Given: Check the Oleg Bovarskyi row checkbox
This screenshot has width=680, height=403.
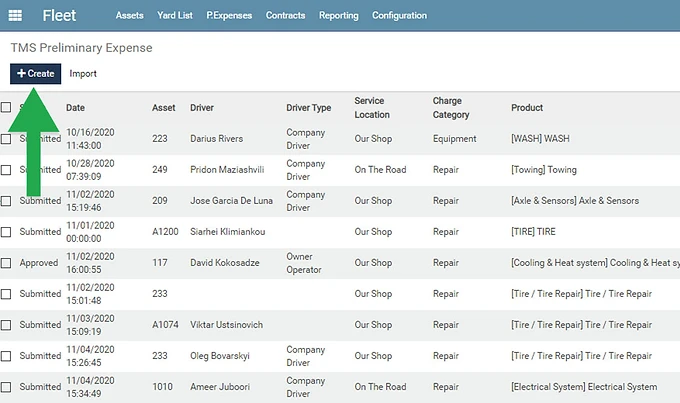Looking at the screenshot, I should tap(6, 356).
